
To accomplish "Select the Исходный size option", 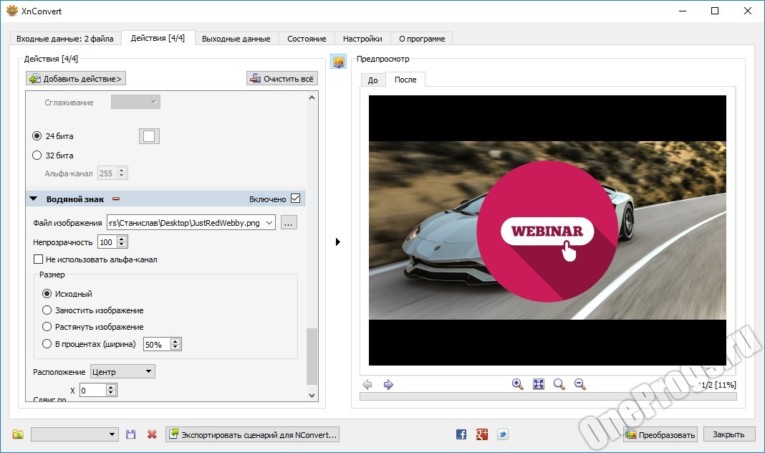I will 47,294.
